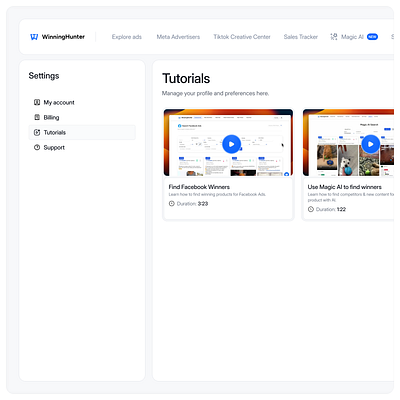Click 'Learn how to find winning products' description
Screen dimensions: 400x400
coord(217,194)
